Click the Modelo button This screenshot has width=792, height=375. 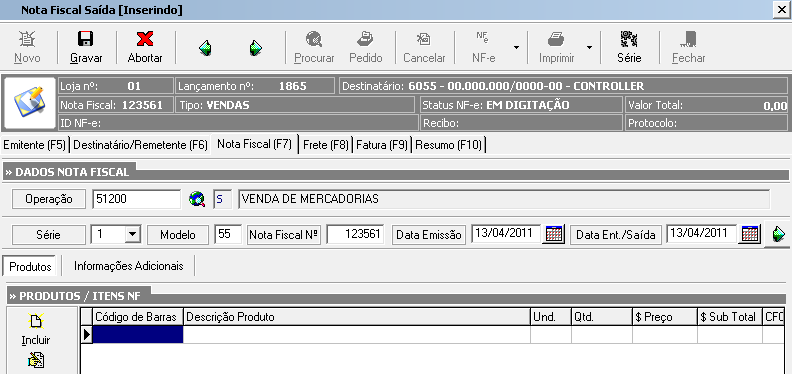(178, 235)
